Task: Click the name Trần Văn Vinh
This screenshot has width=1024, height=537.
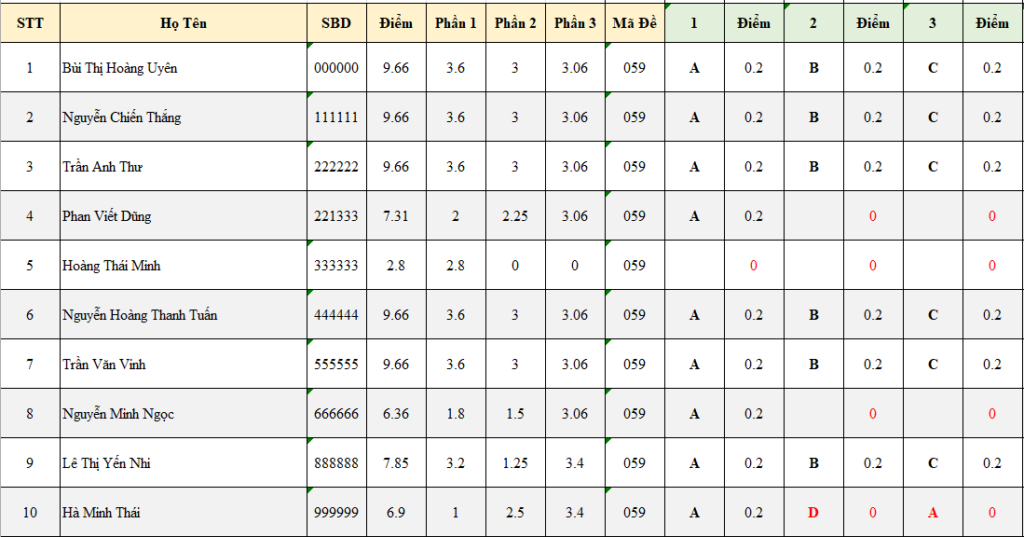Action: click(x=104, y=365)
